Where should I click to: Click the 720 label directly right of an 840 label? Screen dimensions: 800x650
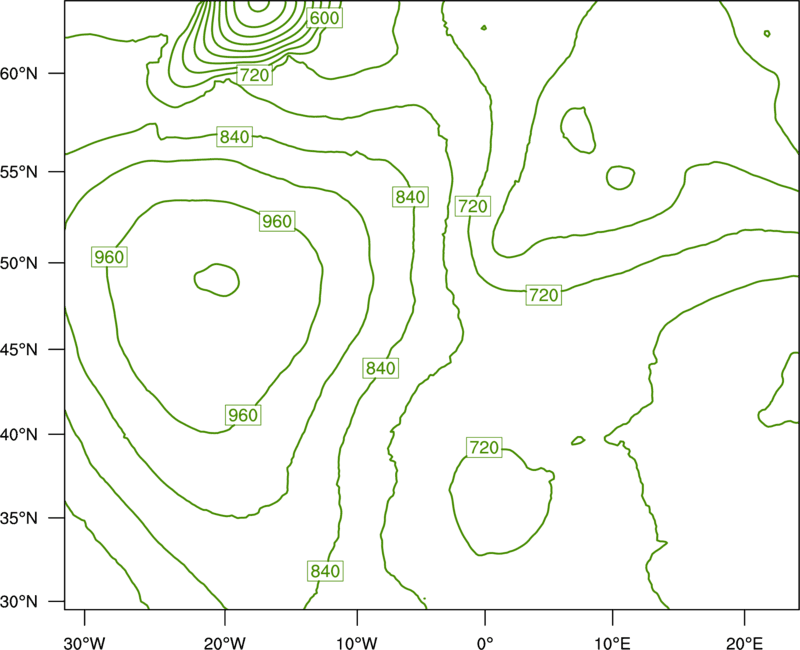(x=473, y=206)
